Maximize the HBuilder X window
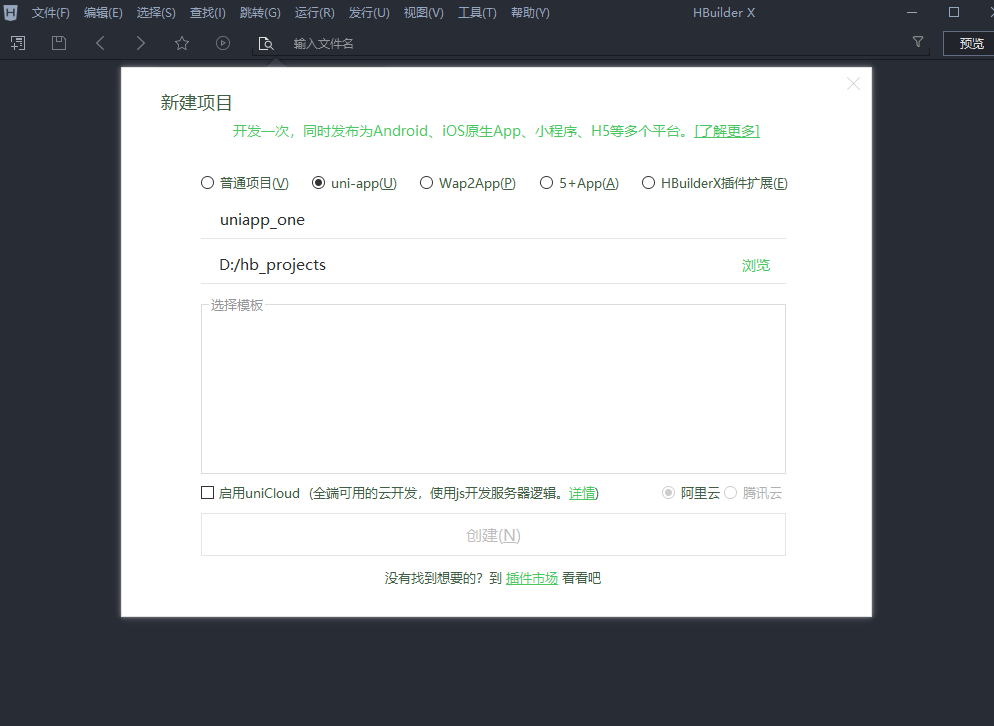This screenshot has width=994, height=726. pos(953,13)
